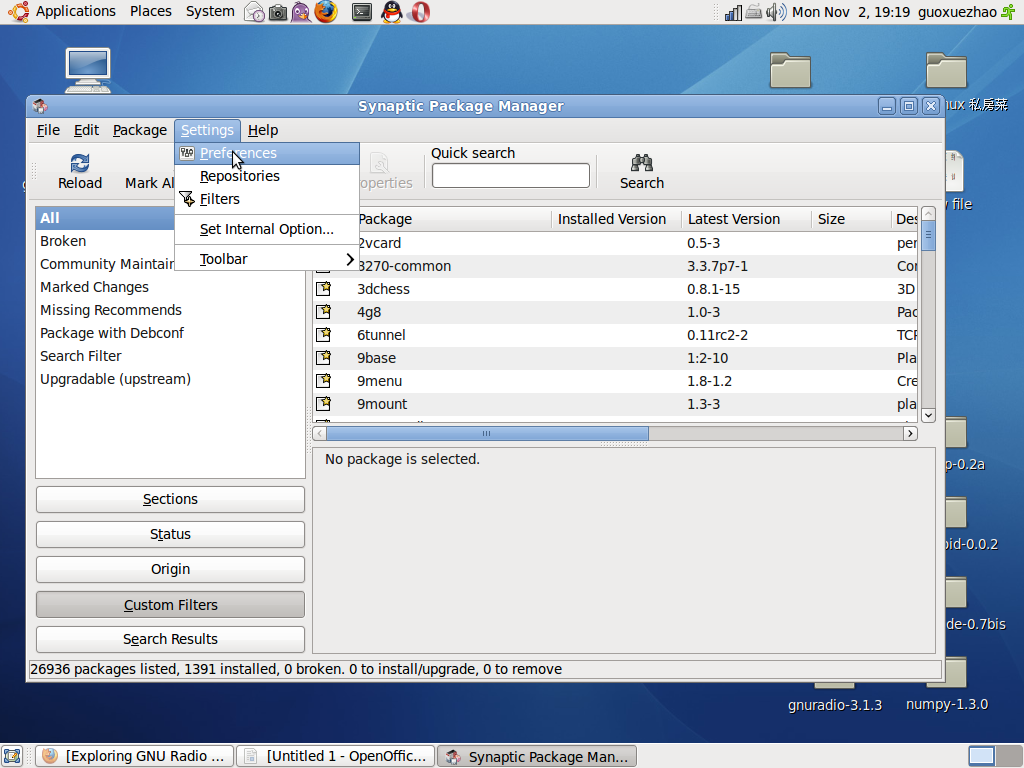Click the Status button
Screen dimensions: 1024x768
point(170,534)
